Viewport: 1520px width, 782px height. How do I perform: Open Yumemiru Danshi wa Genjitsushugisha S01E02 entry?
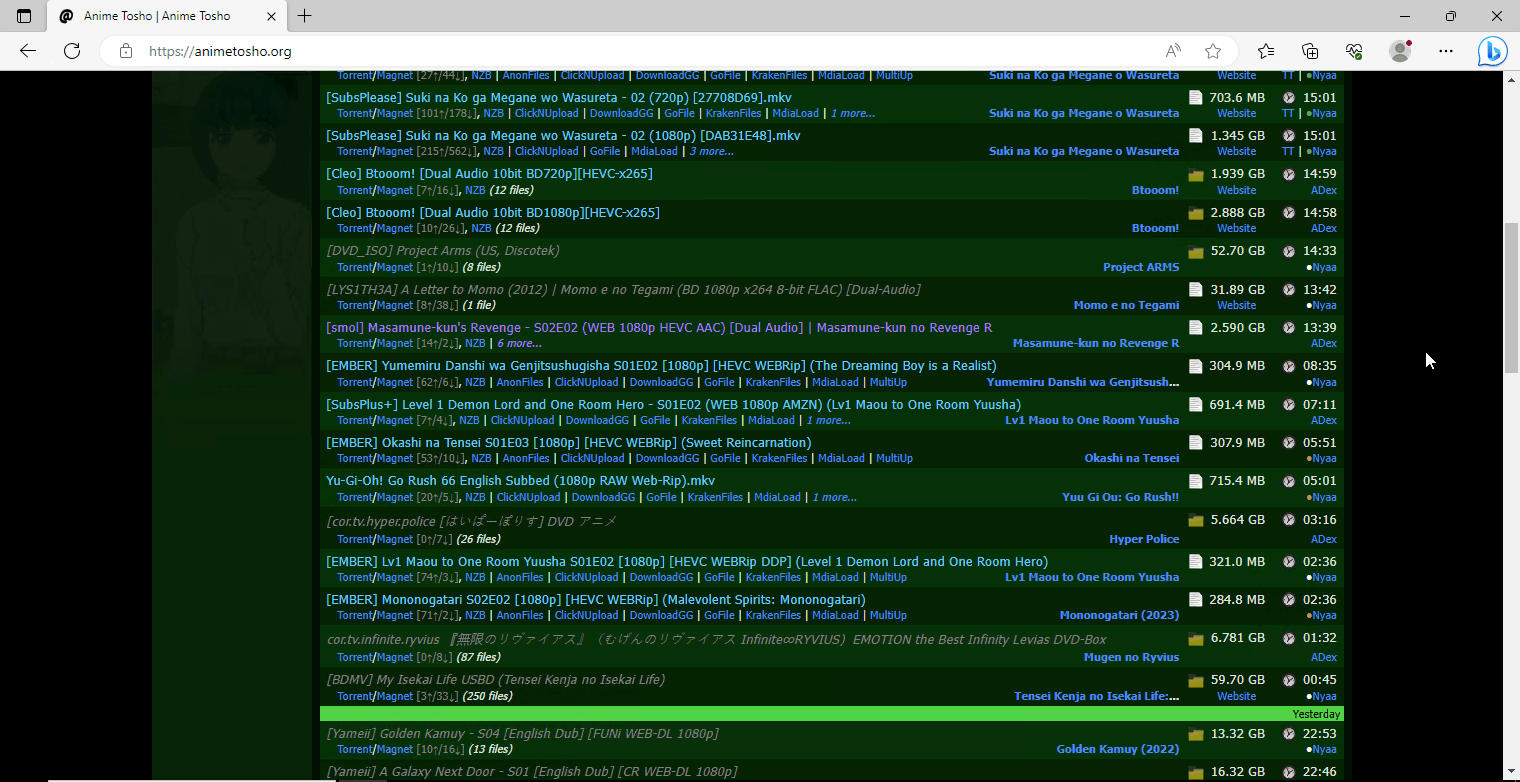point(661,366)
